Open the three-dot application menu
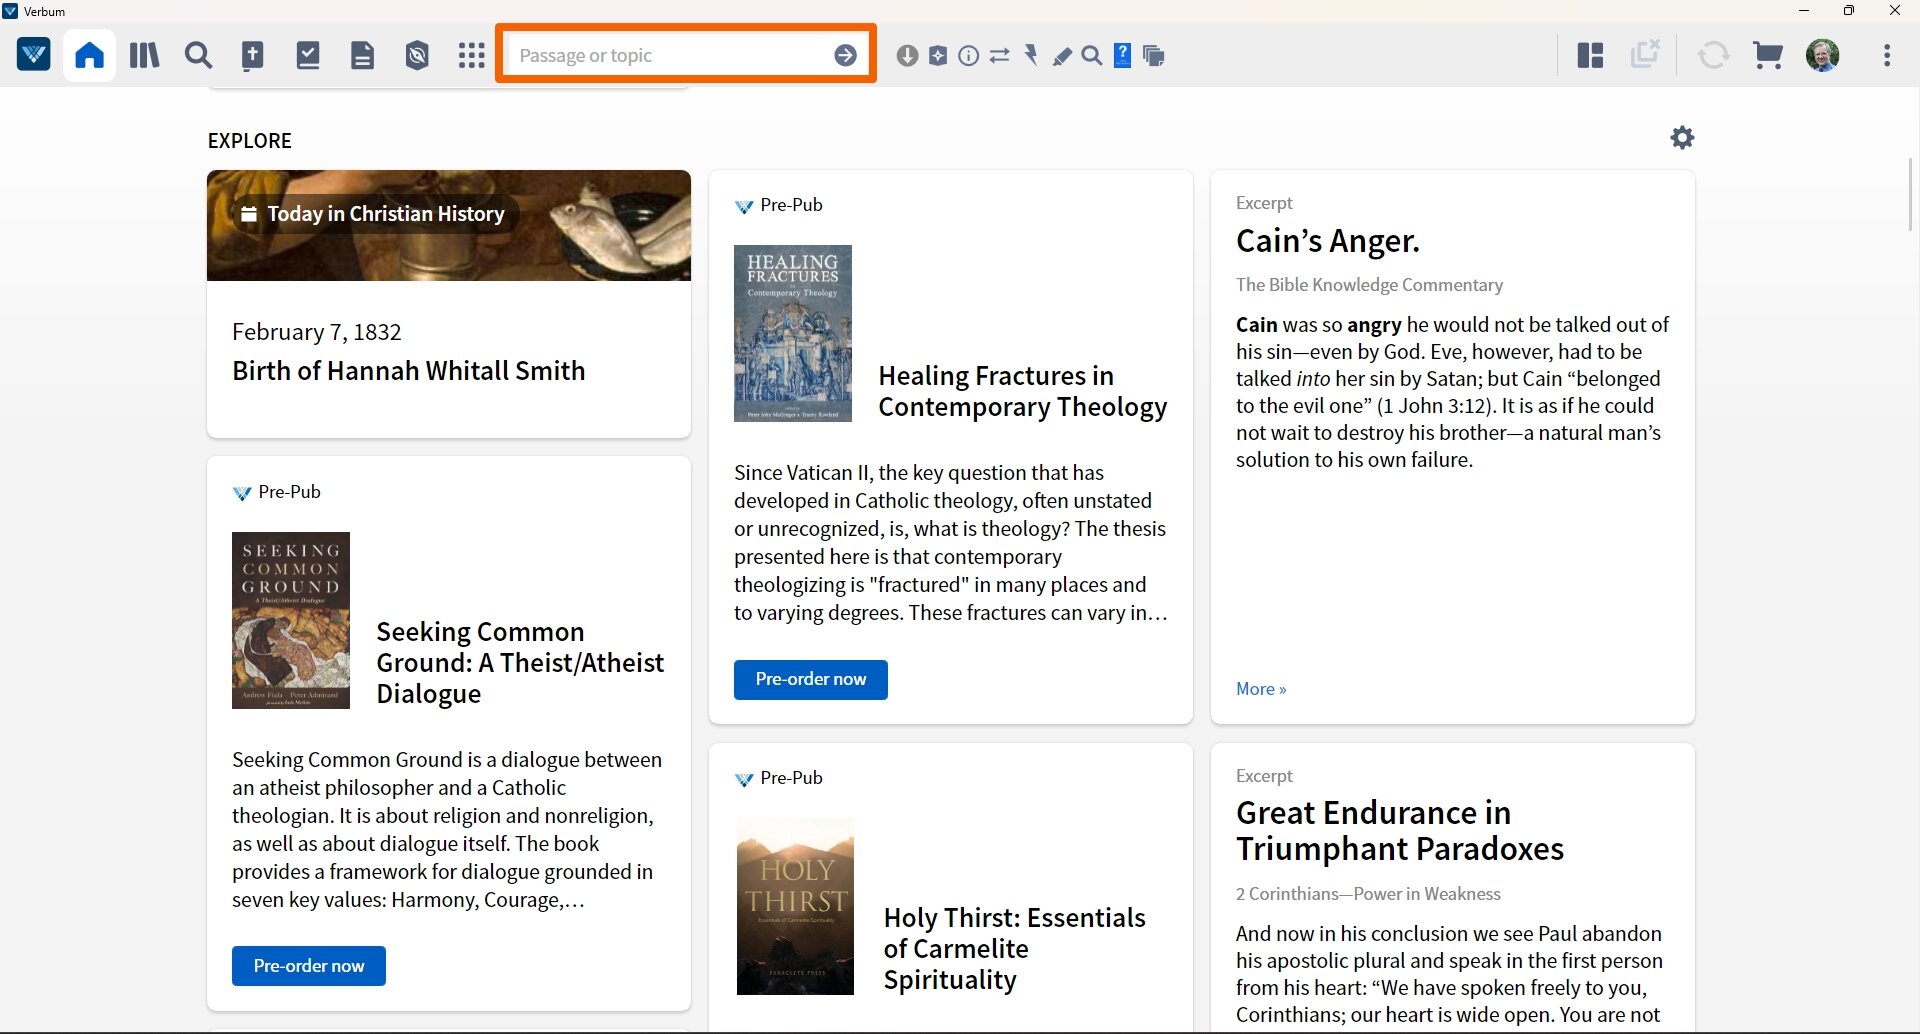This screenshot has height=1034, width=1920. [1887, 55]
